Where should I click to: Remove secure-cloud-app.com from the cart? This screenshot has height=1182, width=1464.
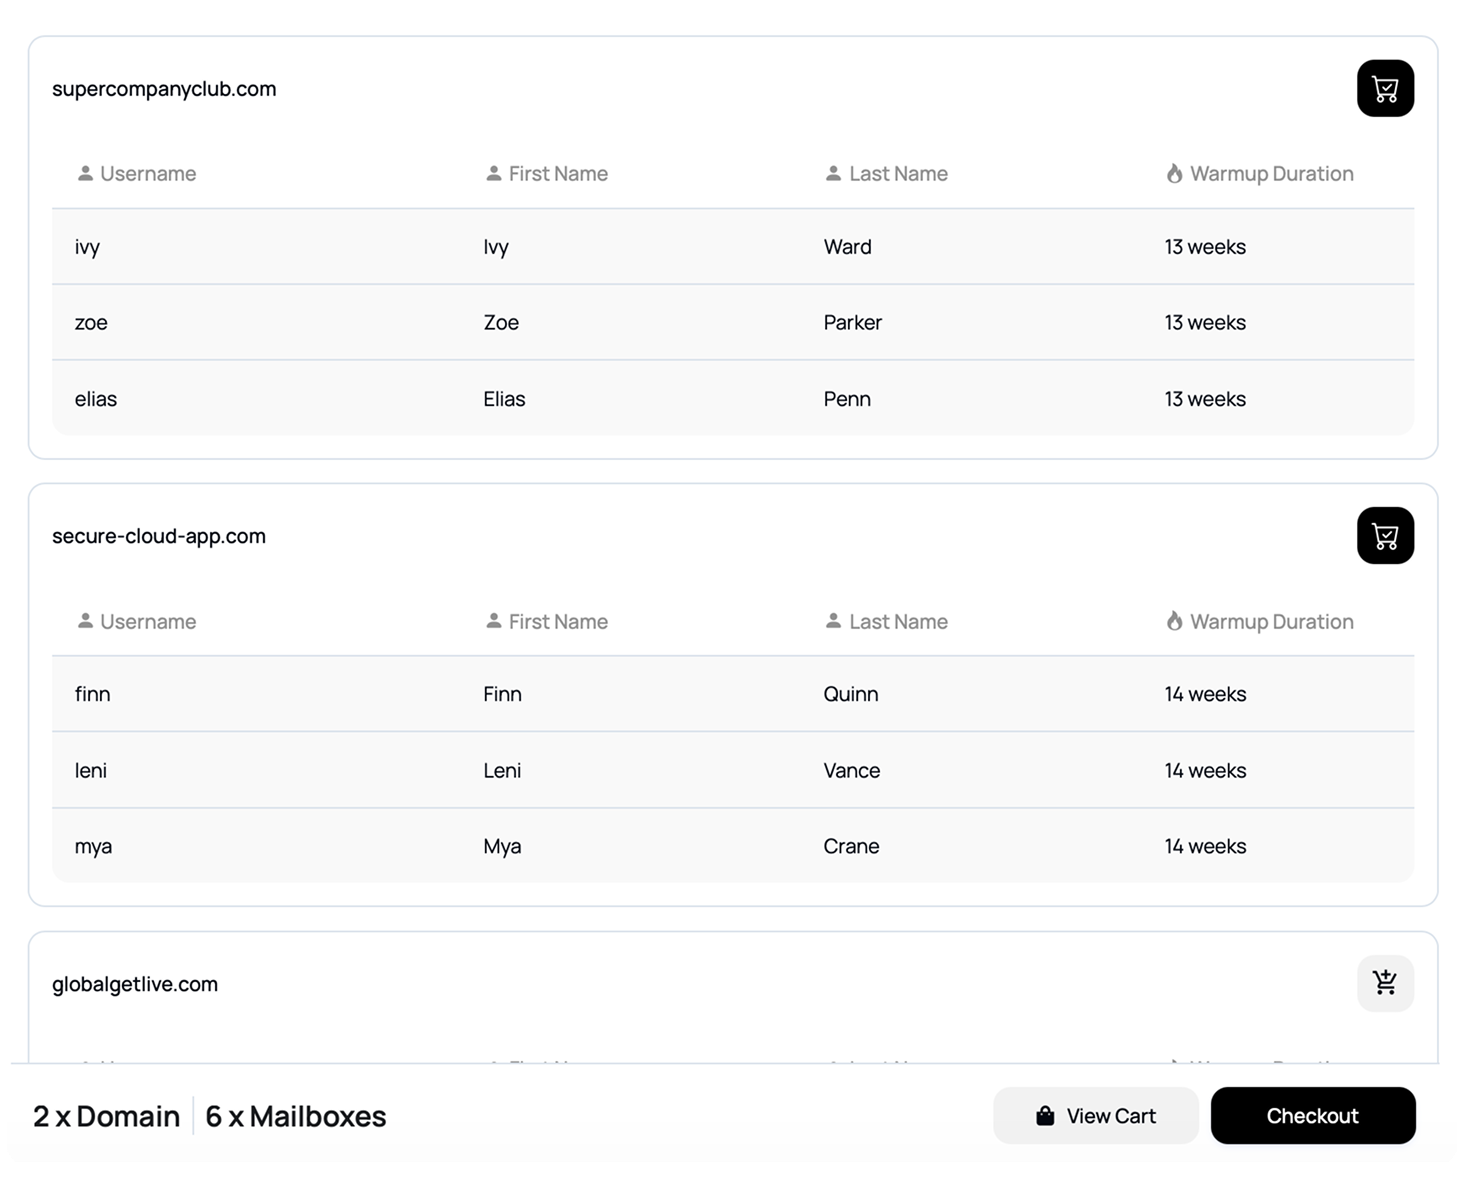[1385, 536]
